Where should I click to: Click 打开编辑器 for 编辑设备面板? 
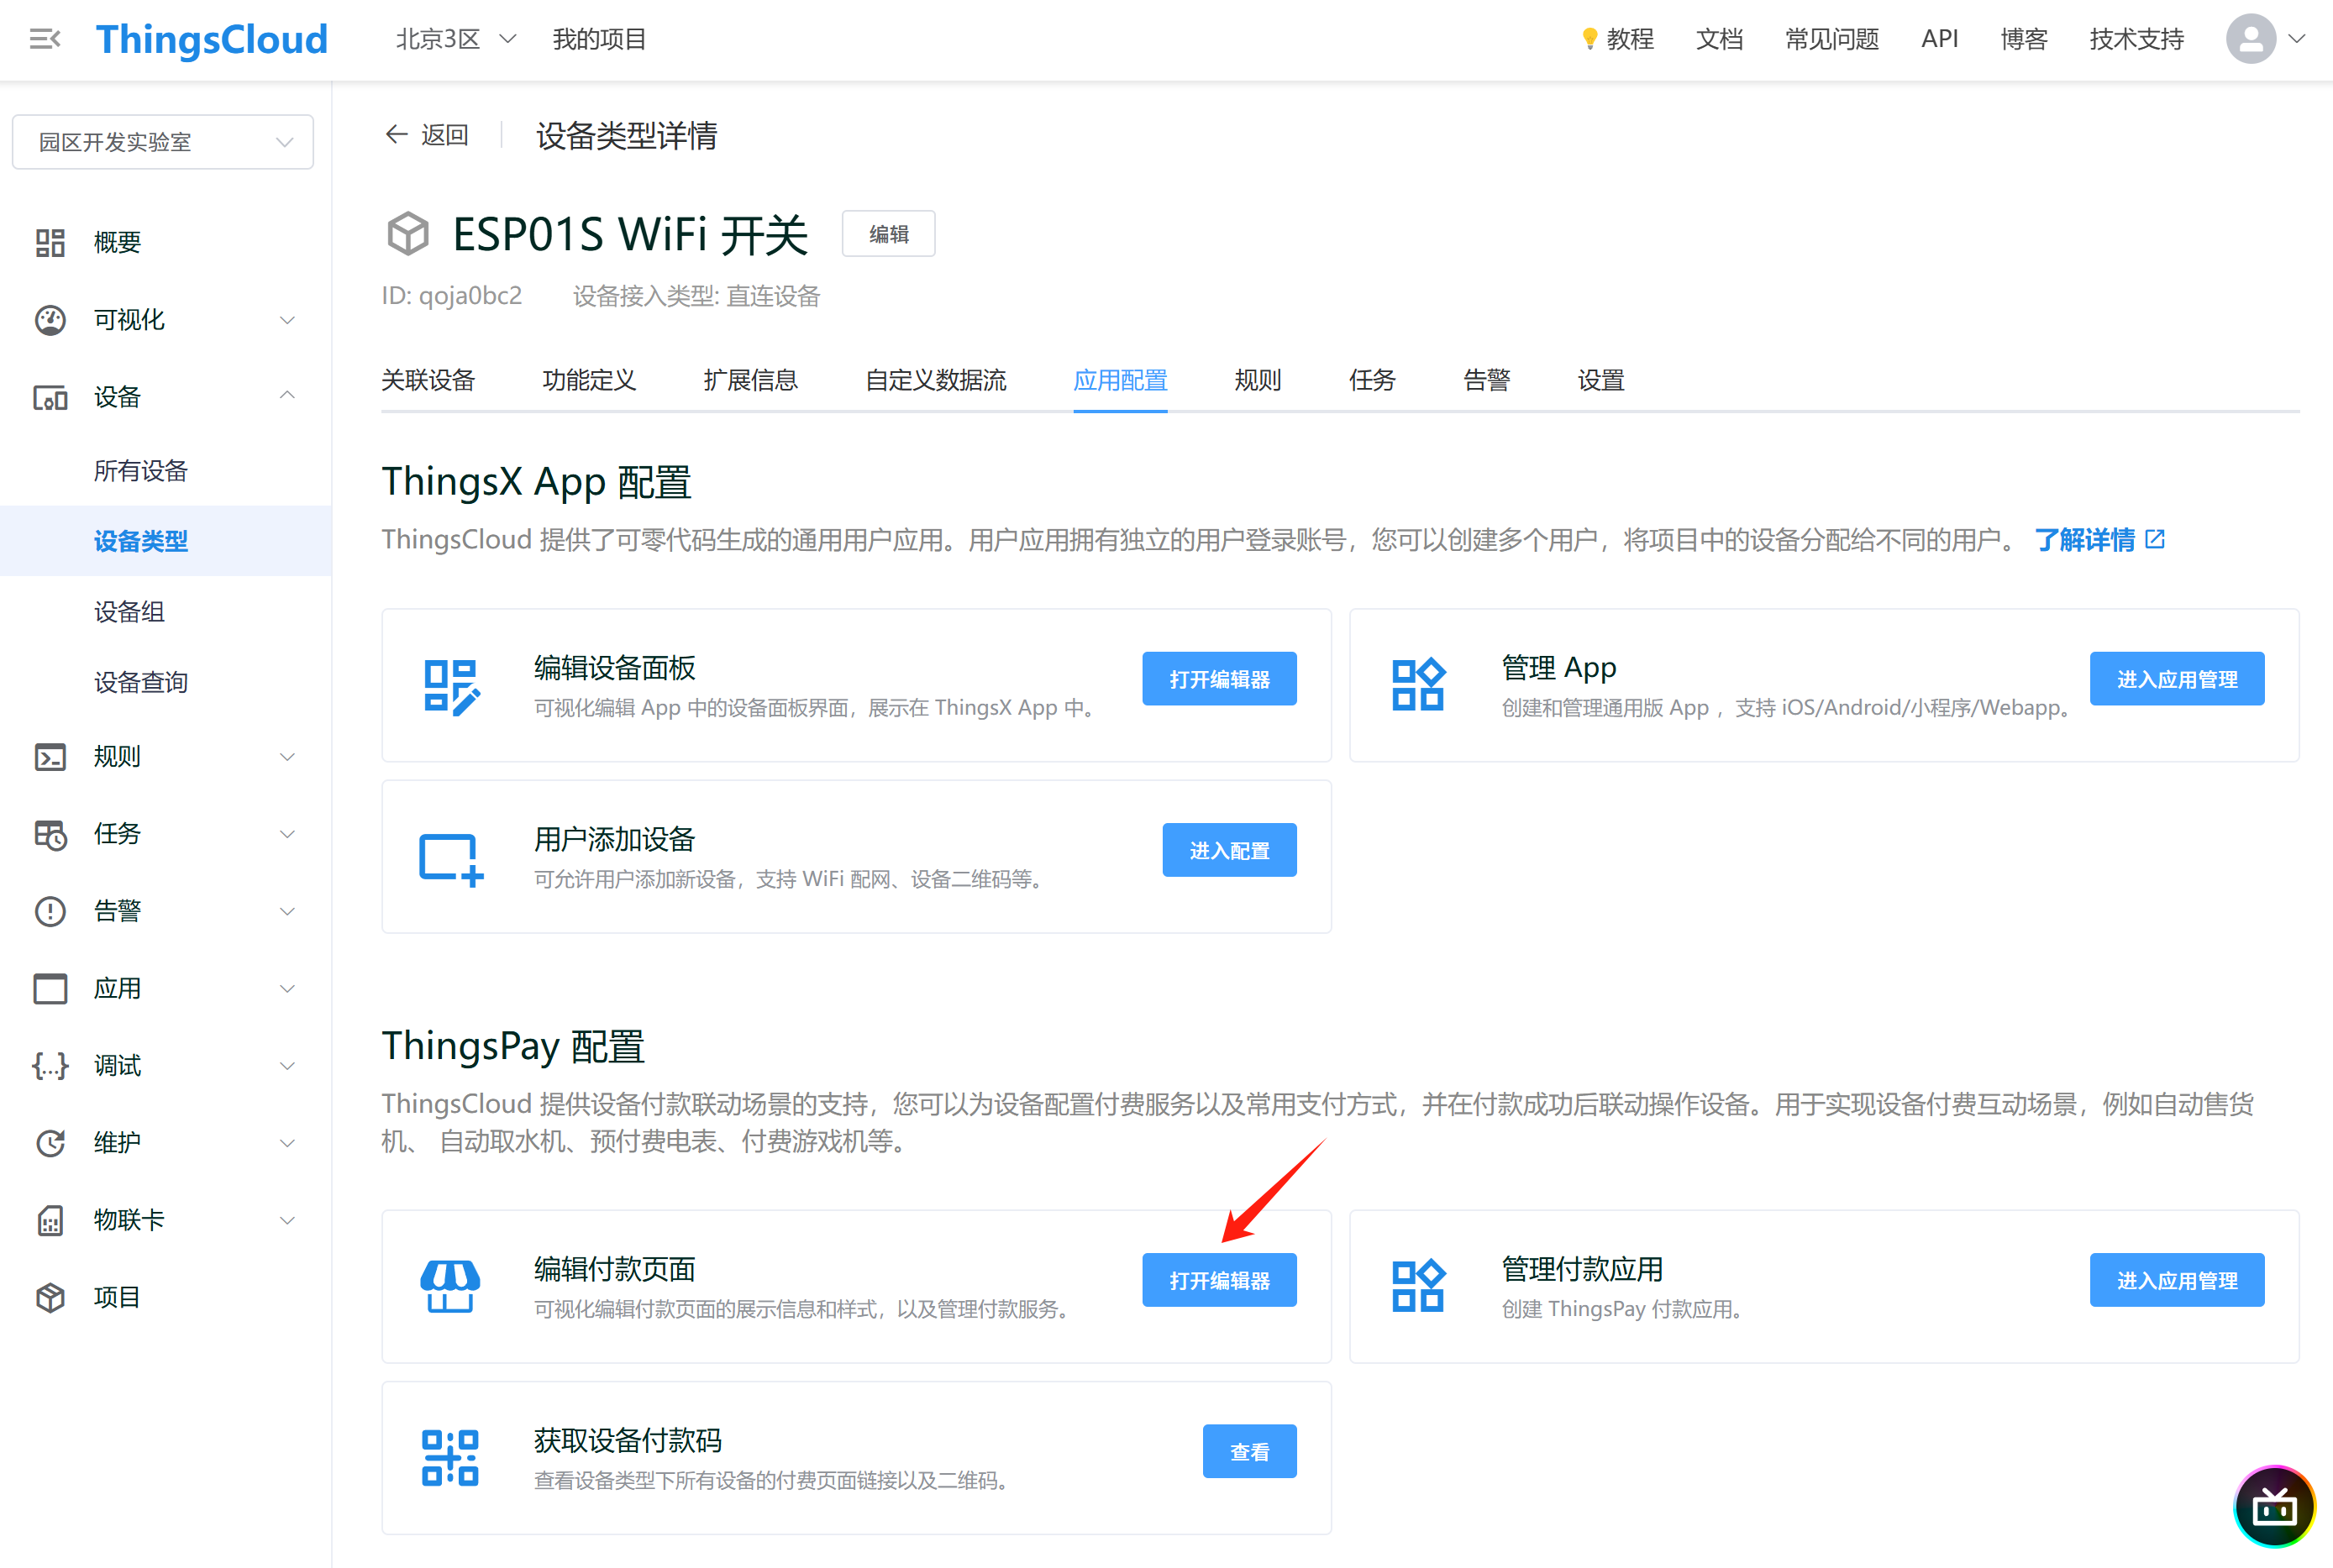1219,679
